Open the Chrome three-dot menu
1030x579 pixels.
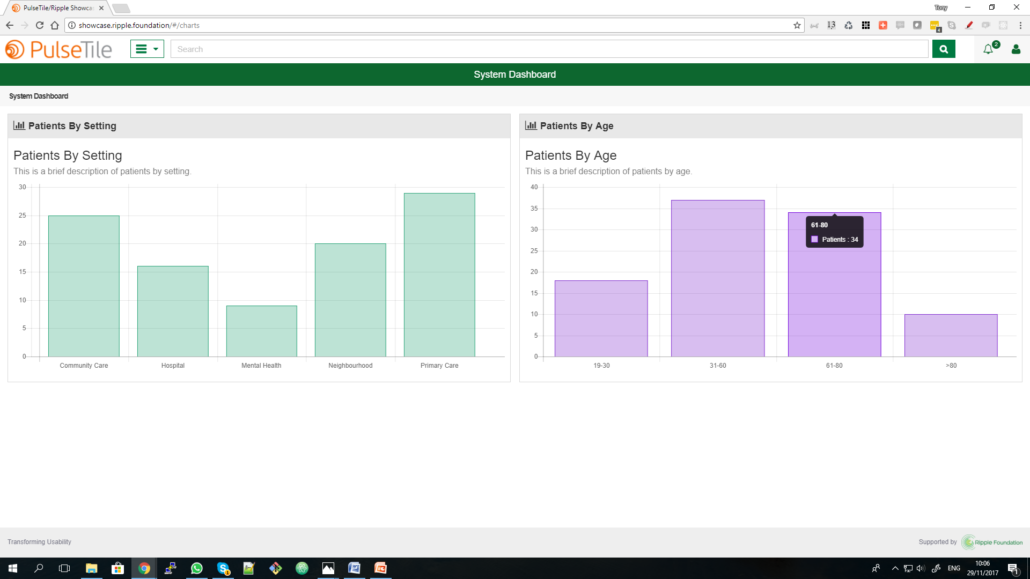(1019, 25)
